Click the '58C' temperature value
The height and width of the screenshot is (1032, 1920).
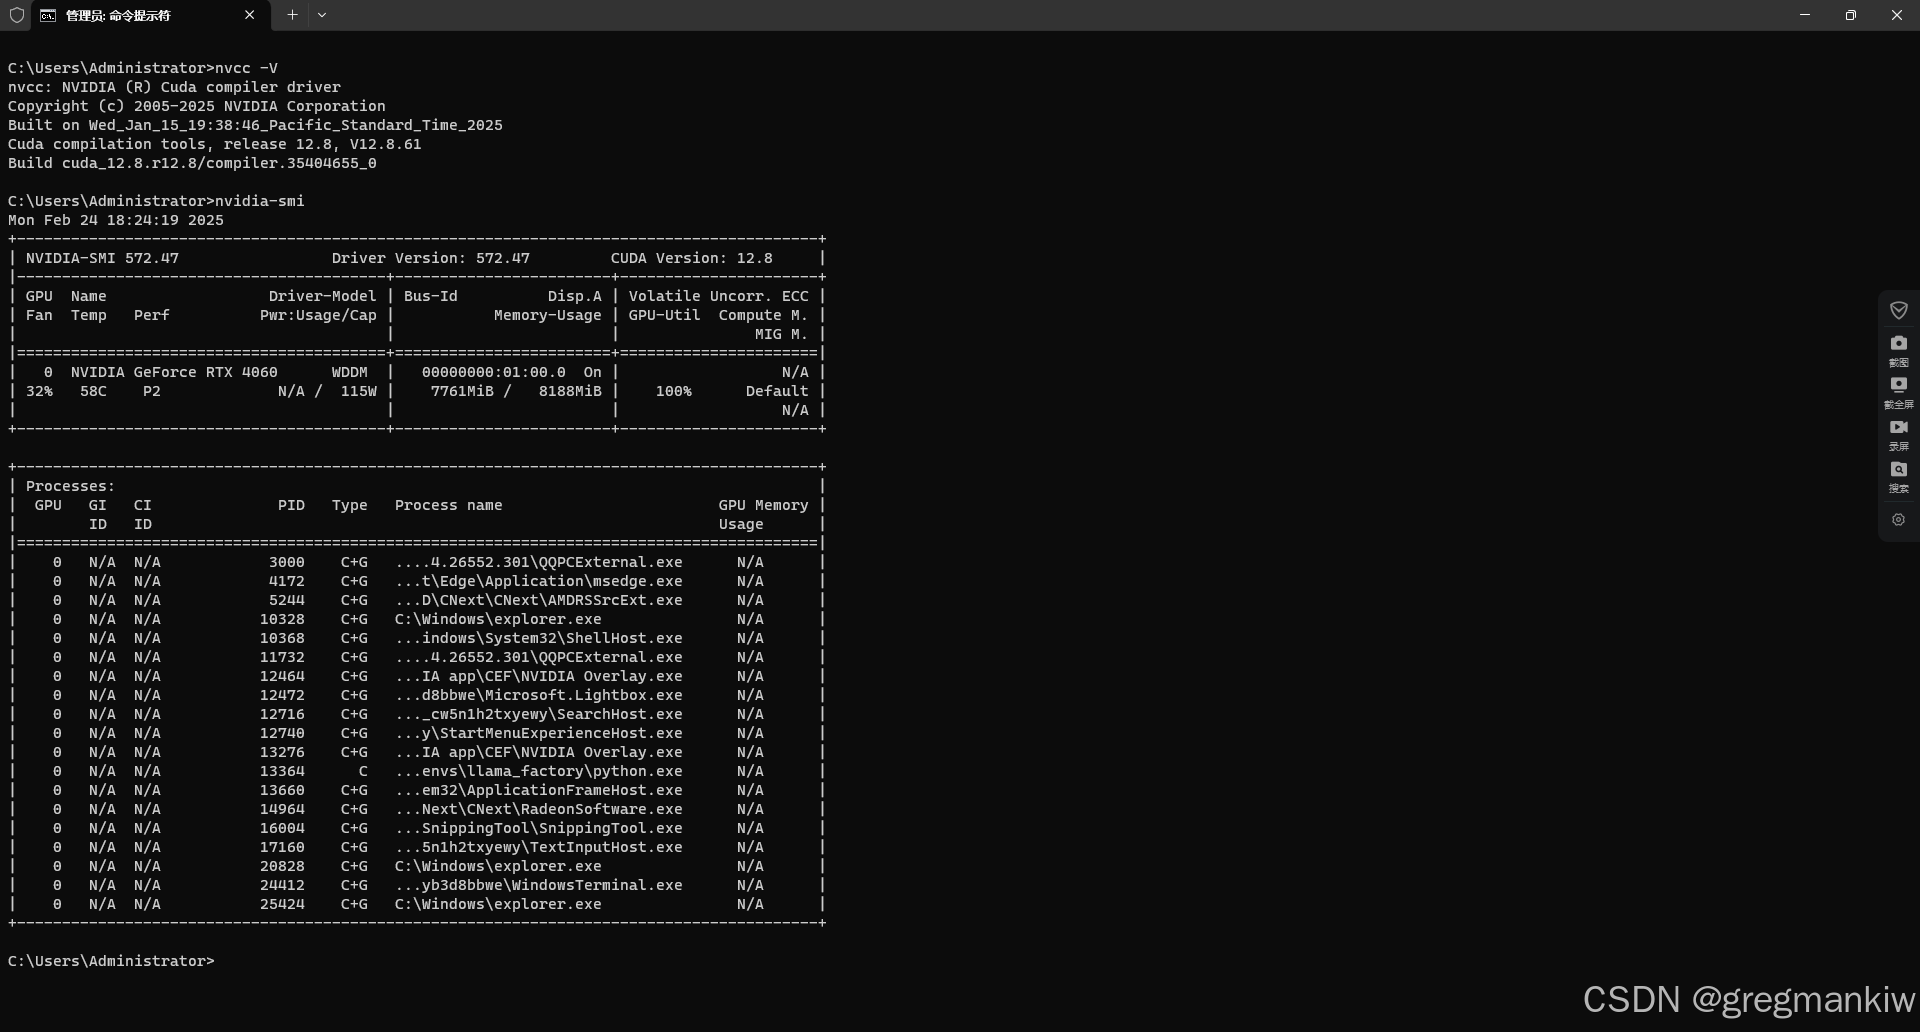[93, 391]
